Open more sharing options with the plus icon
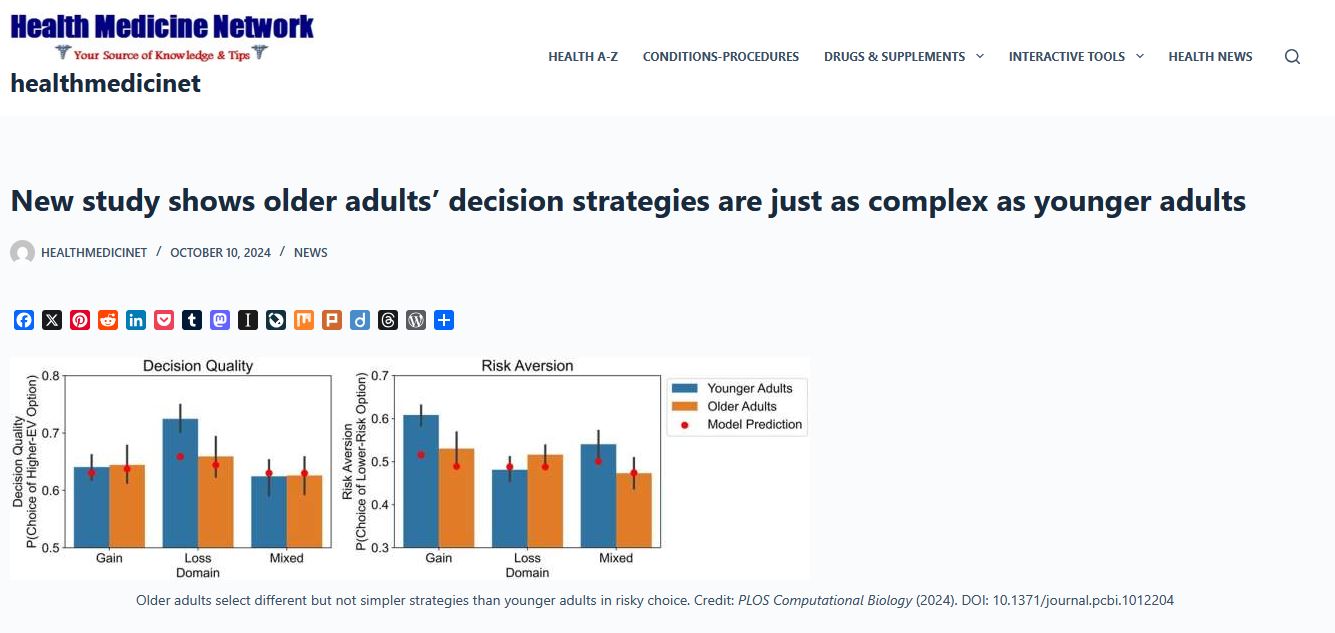Viewport: 1335px width, 633px height. (444, 320)
